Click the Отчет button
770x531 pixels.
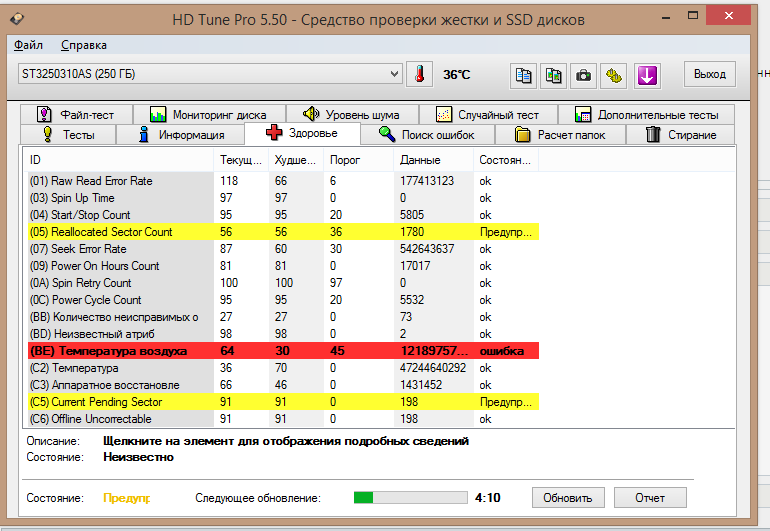coord(650,498)
